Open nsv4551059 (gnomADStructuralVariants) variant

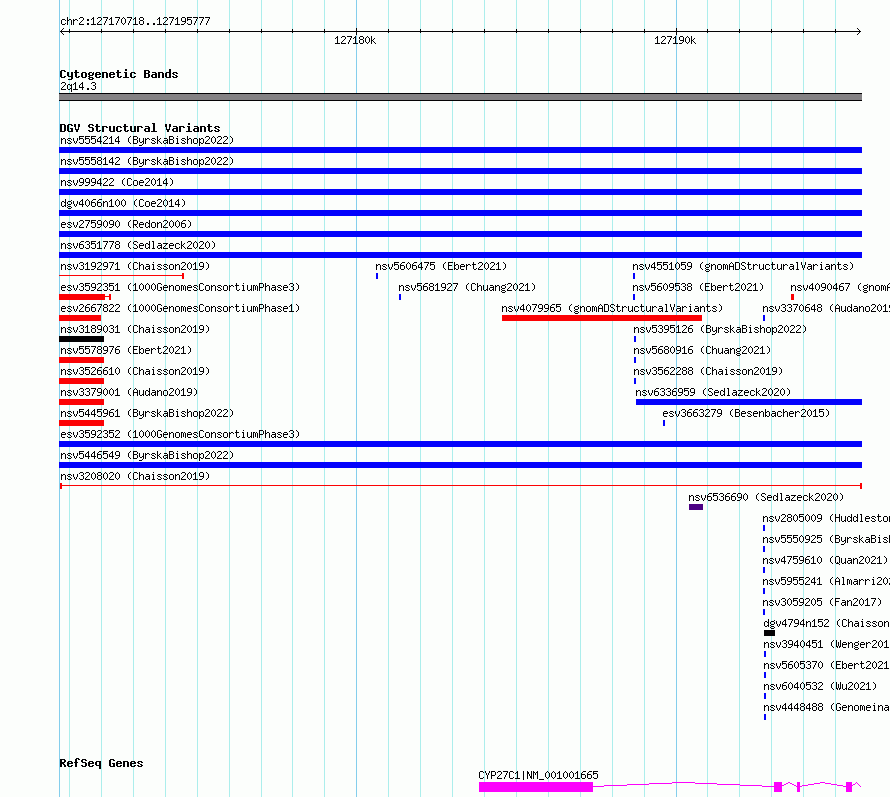coord(743,266)
